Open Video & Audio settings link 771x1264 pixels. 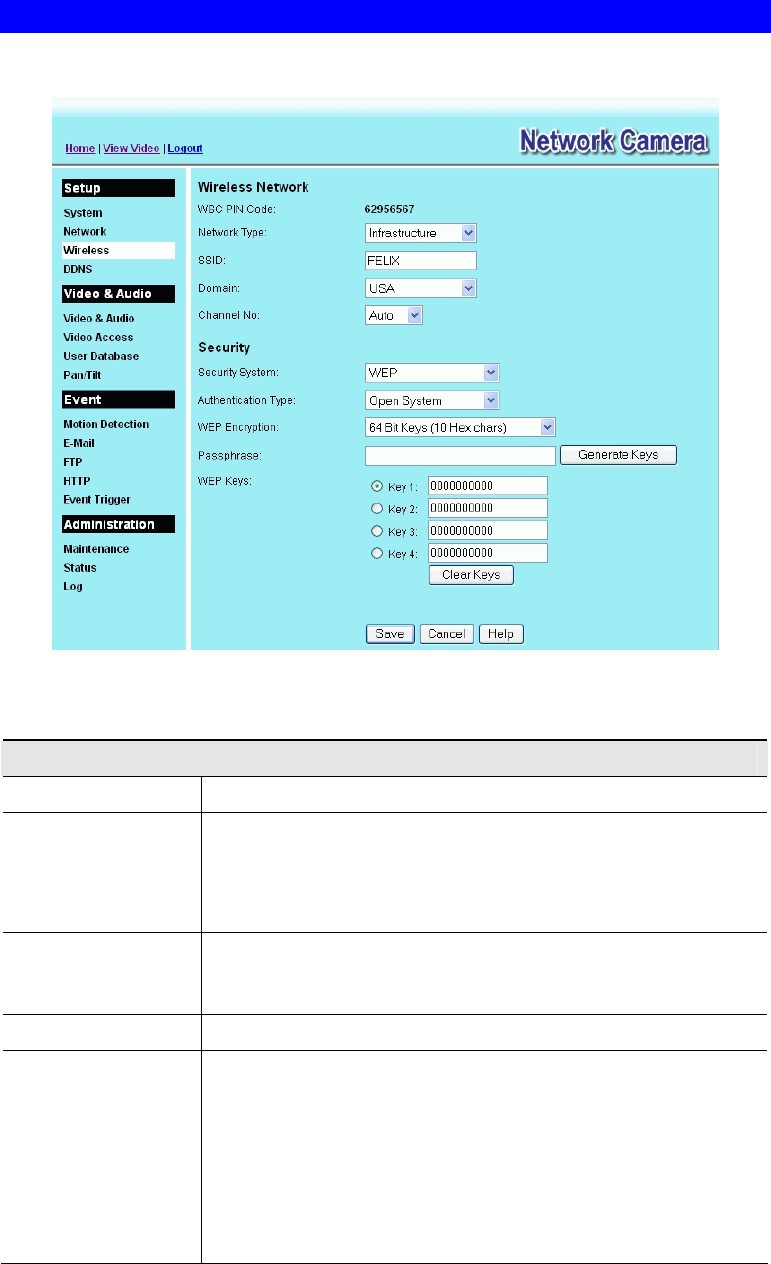(99, 318)
